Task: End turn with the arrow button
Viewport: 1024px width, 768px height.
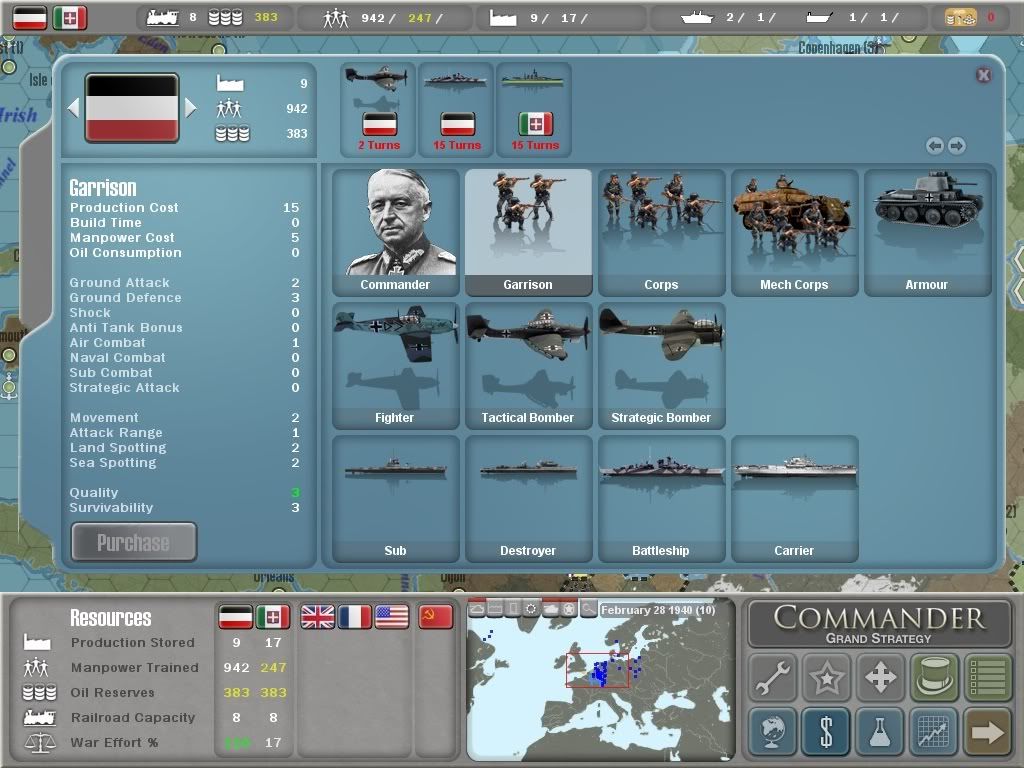Action: (x=988, y=731)
